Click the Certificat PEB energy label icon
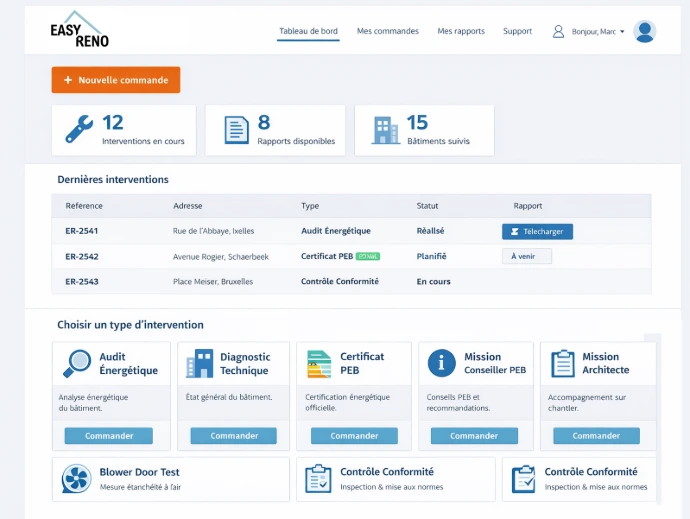Screen dimensions: 690x519 319,363
